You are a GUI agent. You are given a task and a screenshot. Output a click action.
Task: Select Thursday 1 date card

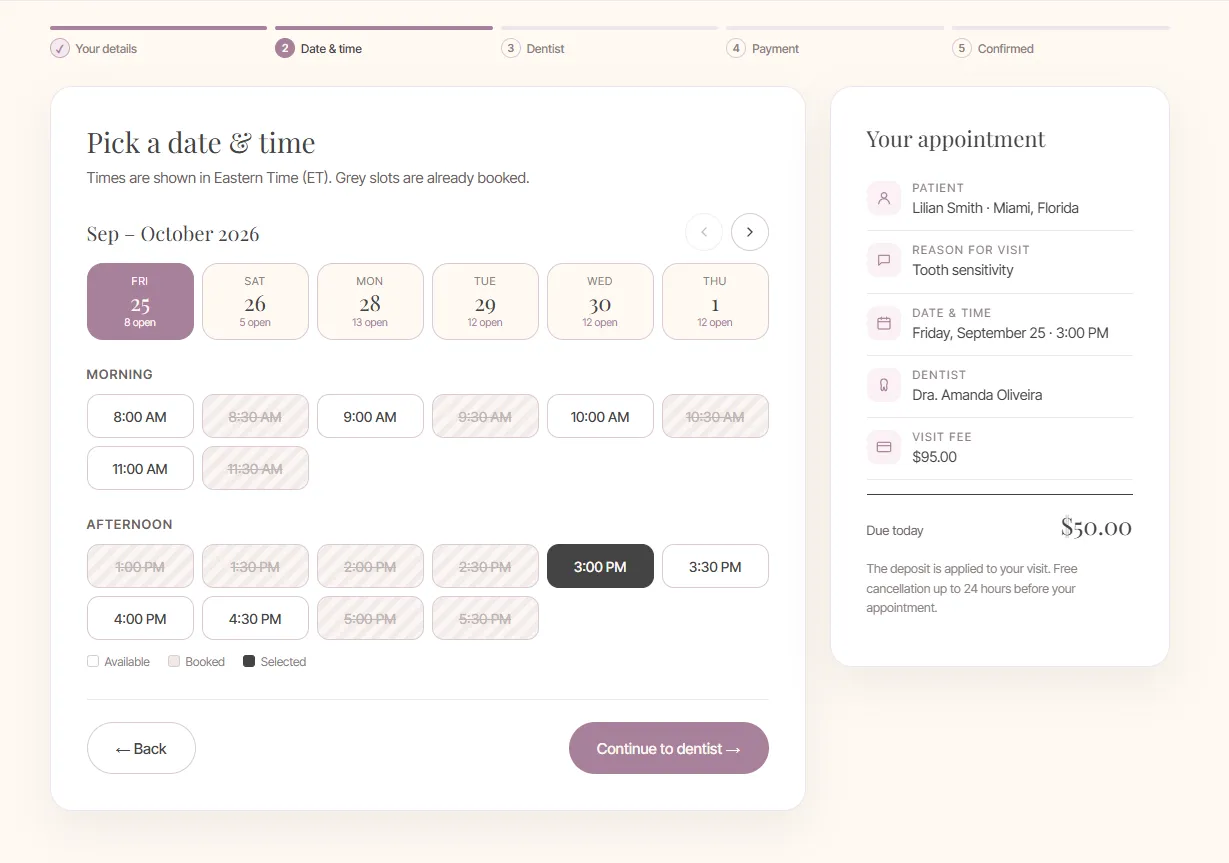click(x=715, y=301)
